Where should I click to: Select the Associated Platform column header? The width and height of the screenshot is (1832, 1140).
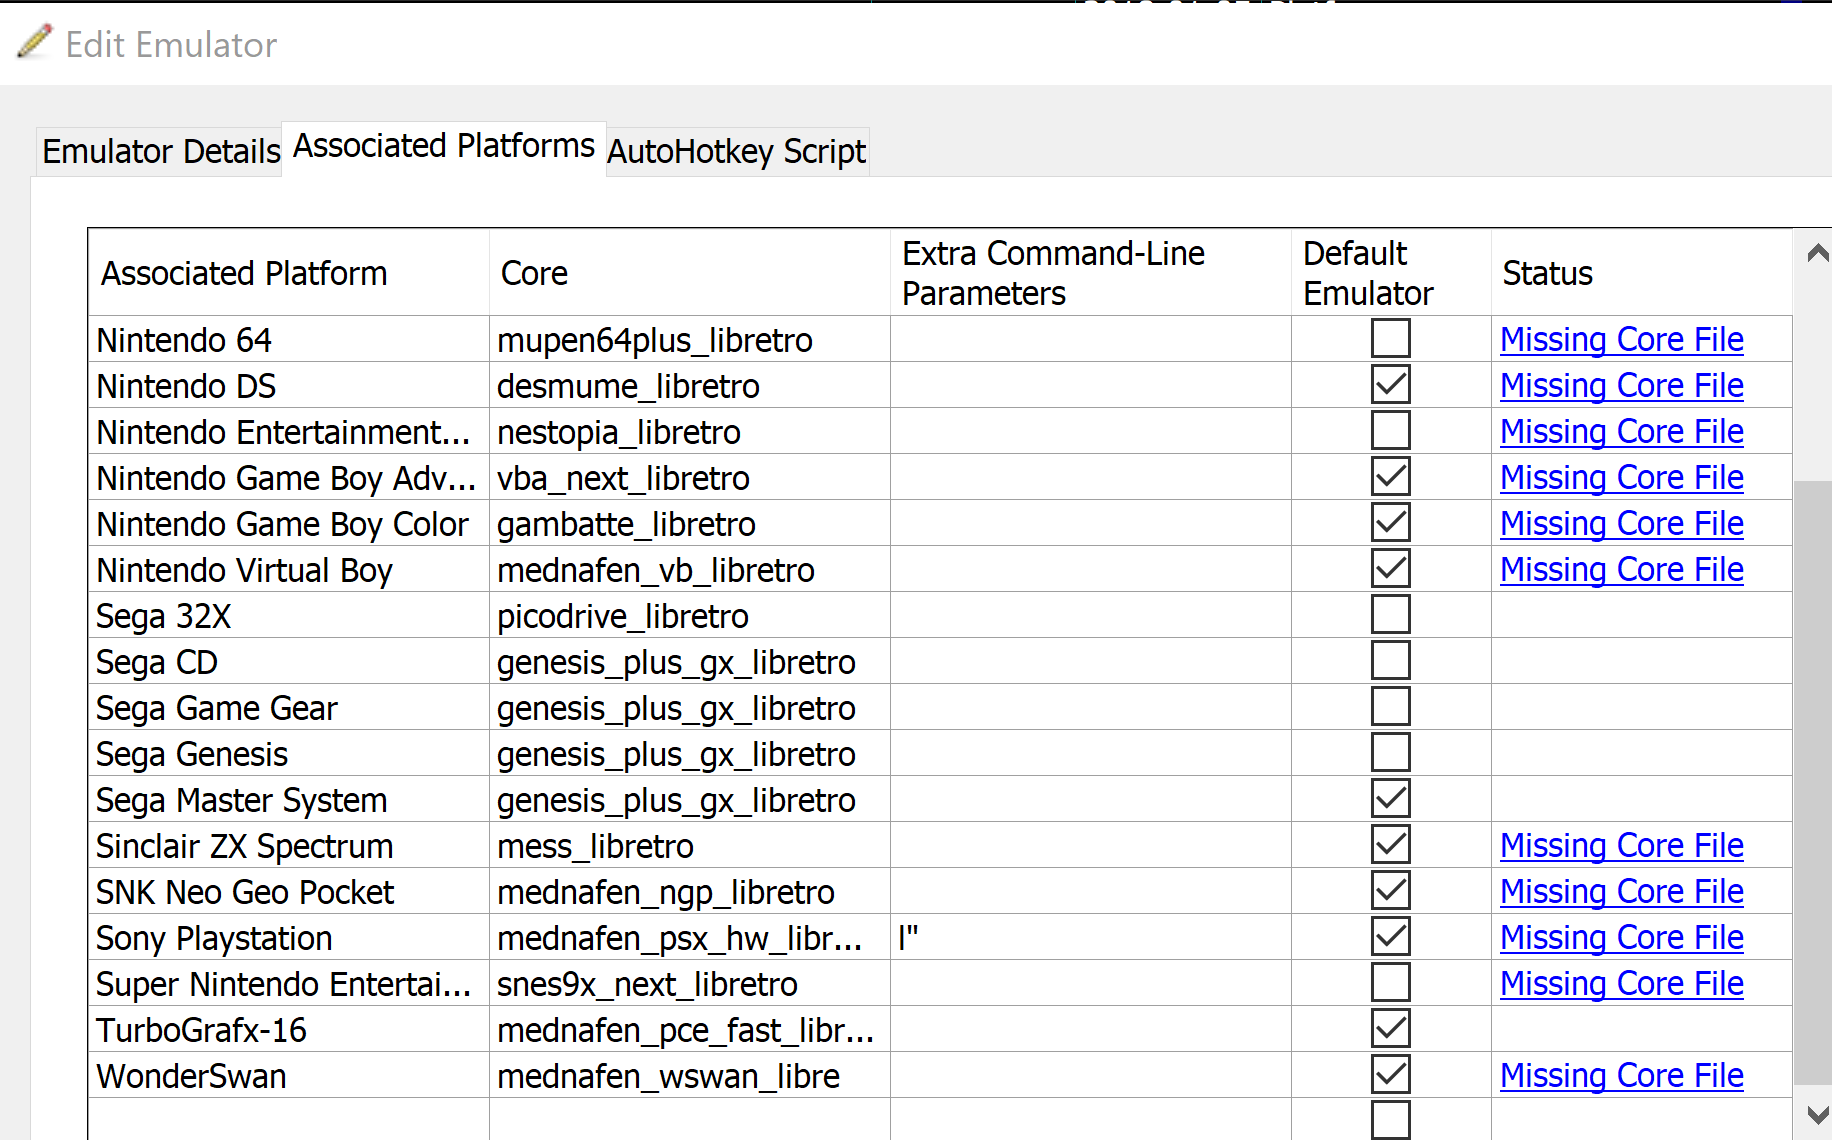tap(289, 273)
